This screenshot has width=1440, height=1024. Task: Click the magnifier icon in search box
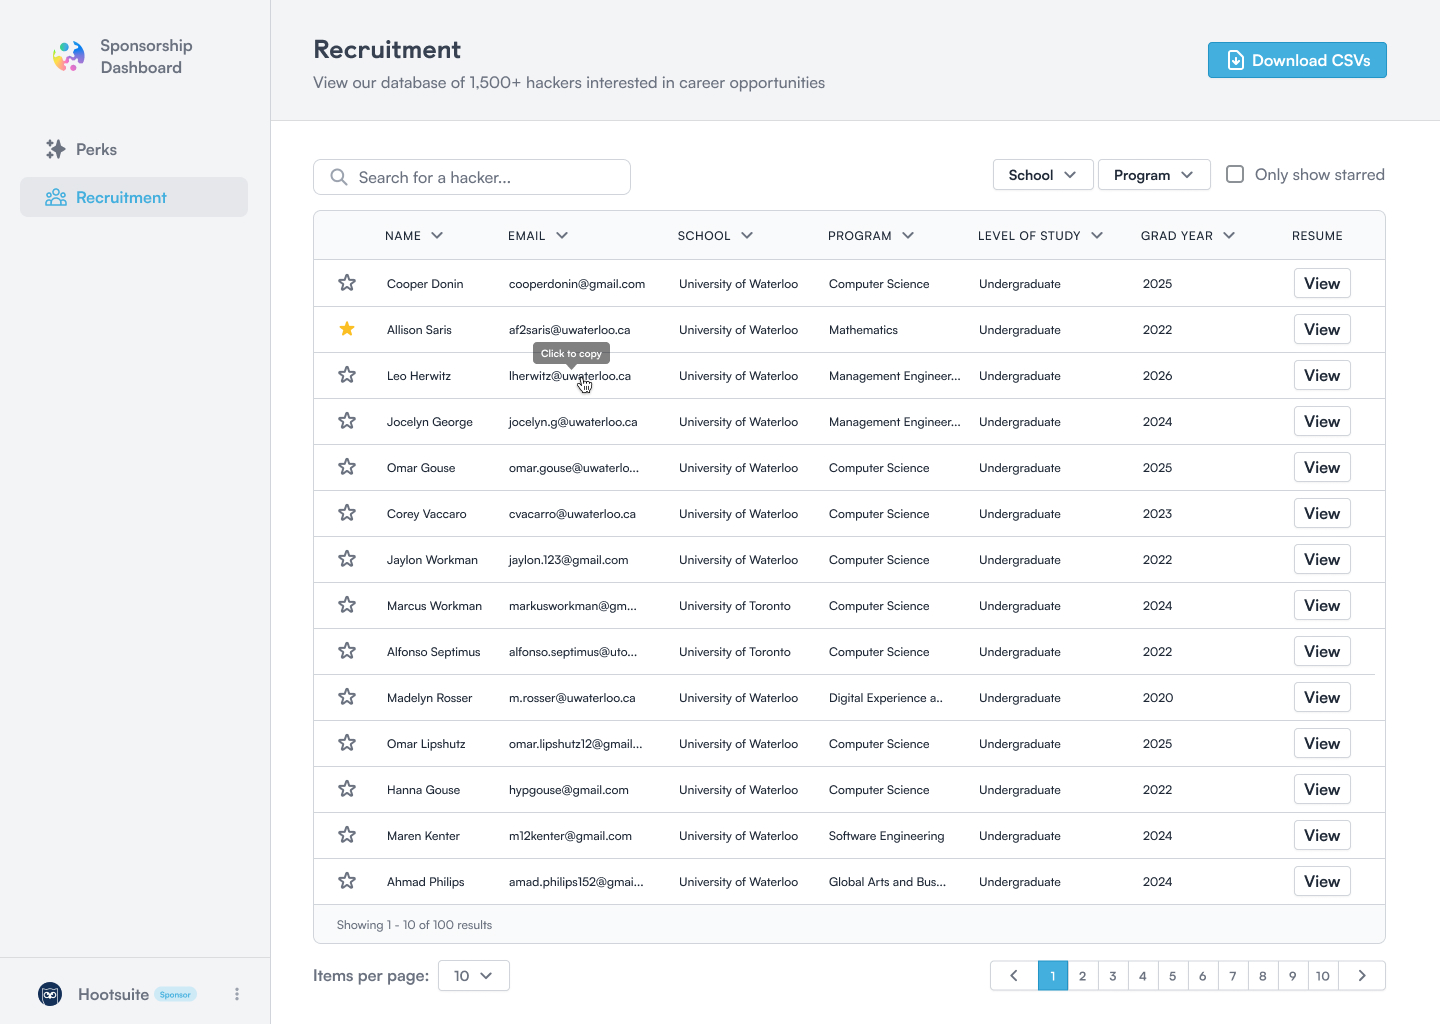point(339,177)
